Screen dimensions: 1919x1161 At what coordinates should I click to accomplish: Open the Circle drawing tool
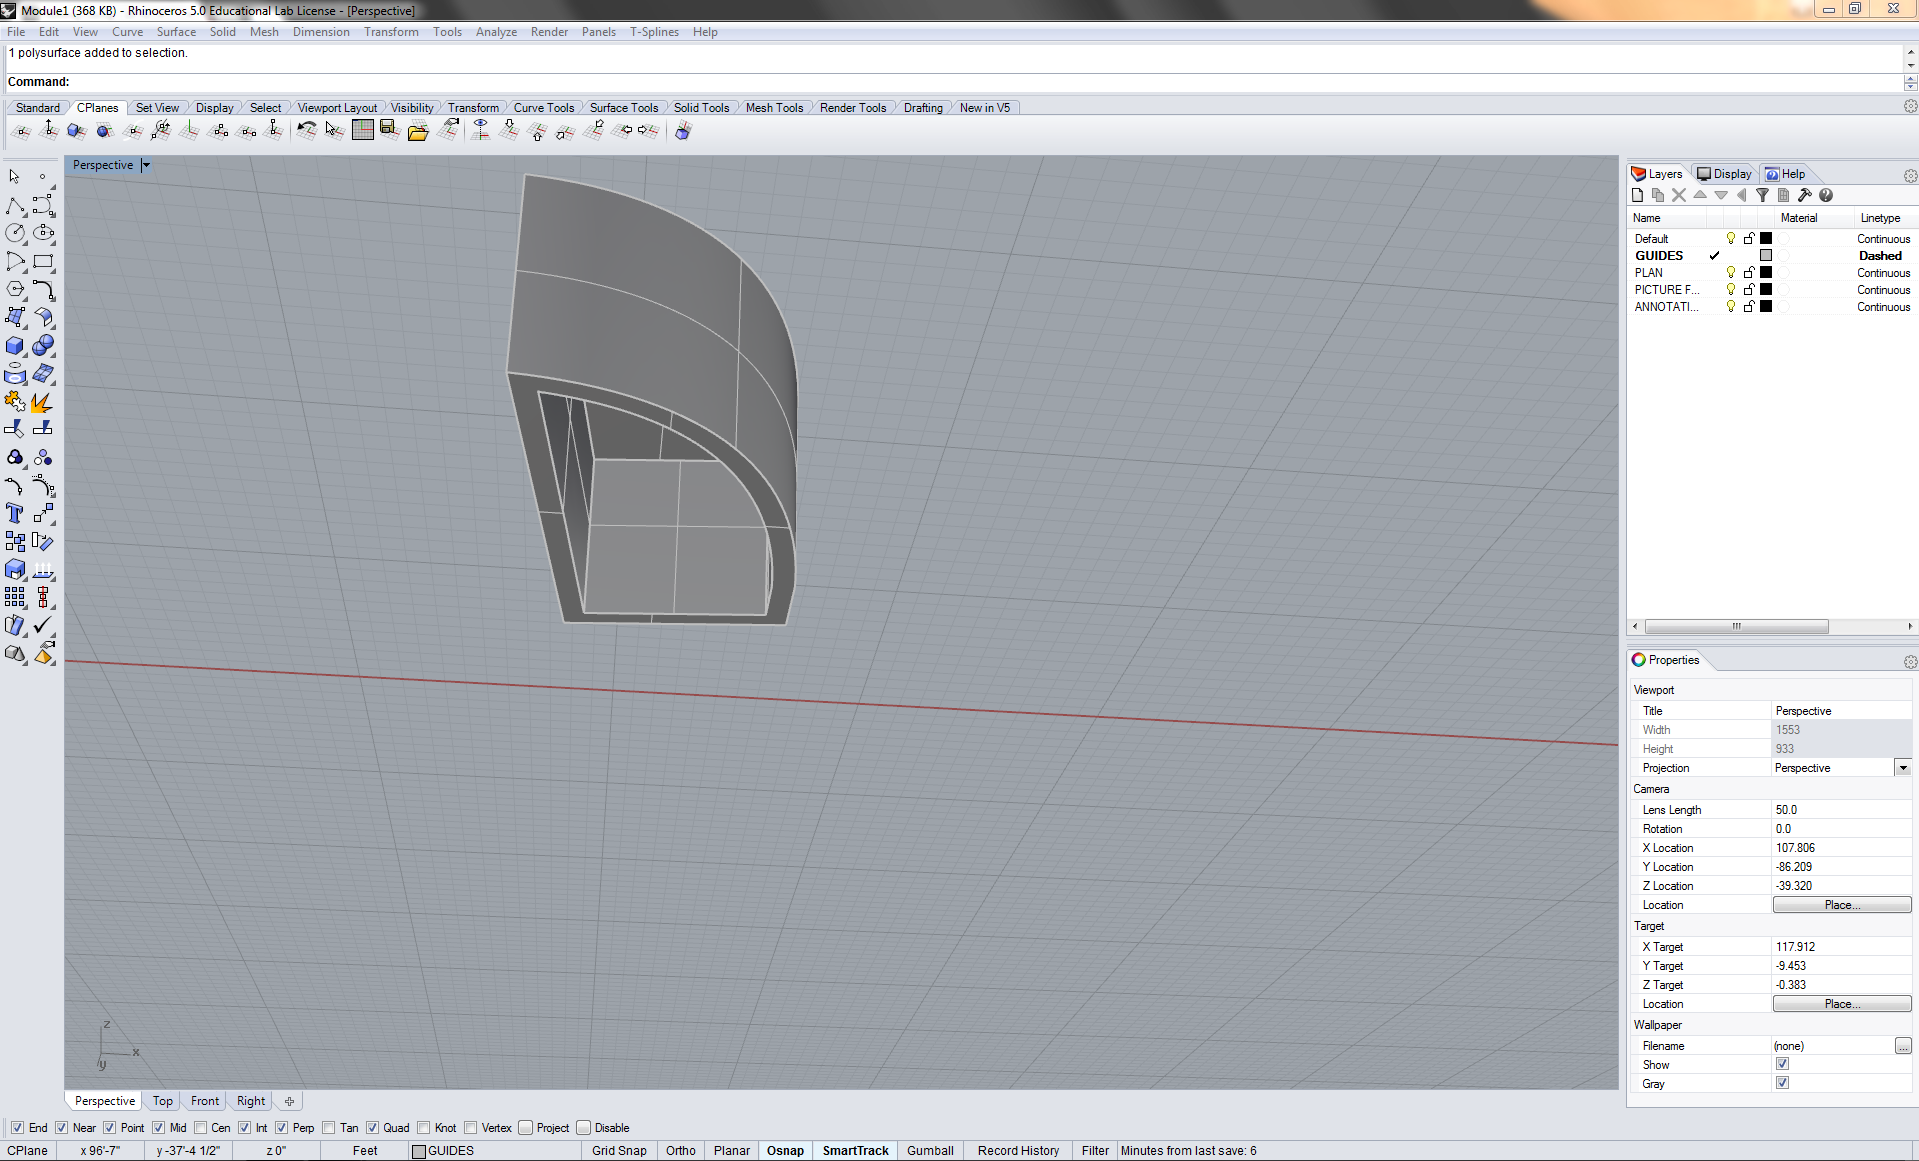click(x=15, y=232)
